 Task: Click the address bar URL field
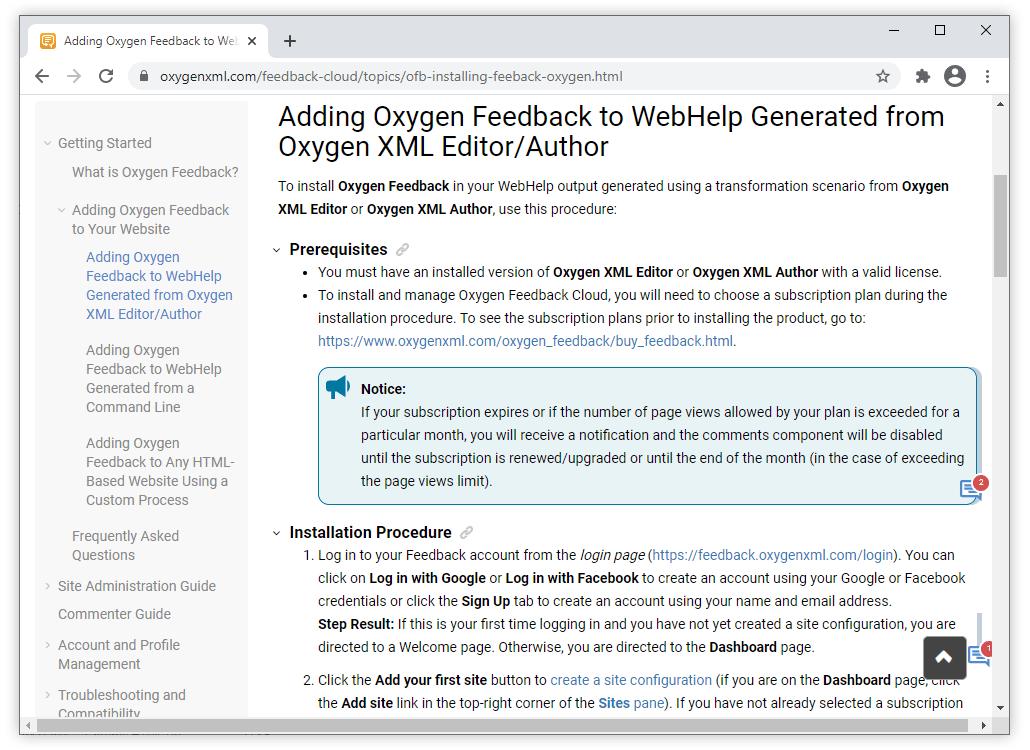click(x=512, y=76)
